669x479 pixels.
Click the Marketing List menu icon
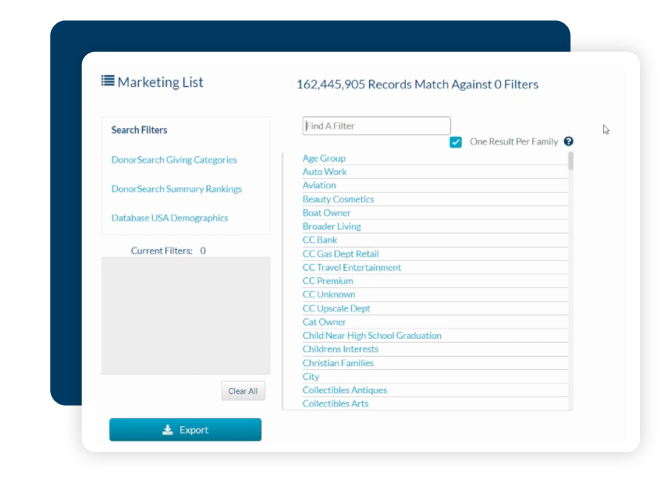108,81
